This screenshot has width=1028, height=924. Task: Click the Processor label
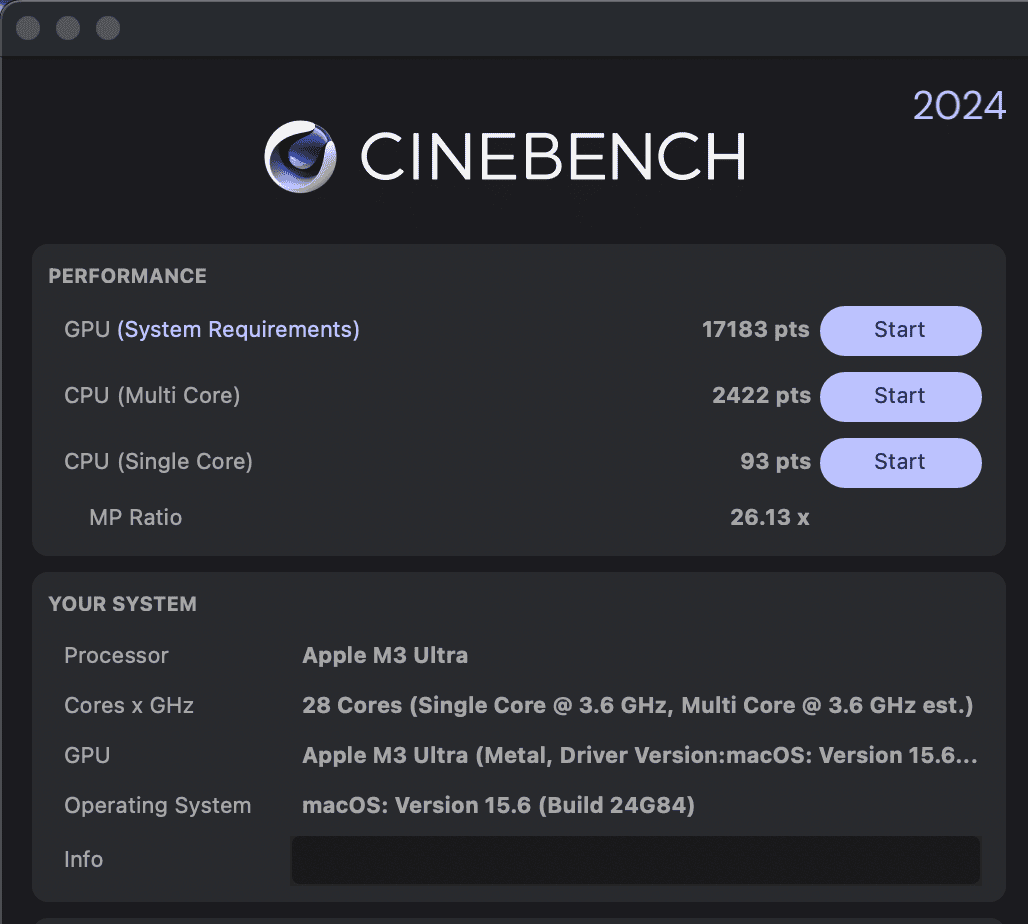(116, 655)
